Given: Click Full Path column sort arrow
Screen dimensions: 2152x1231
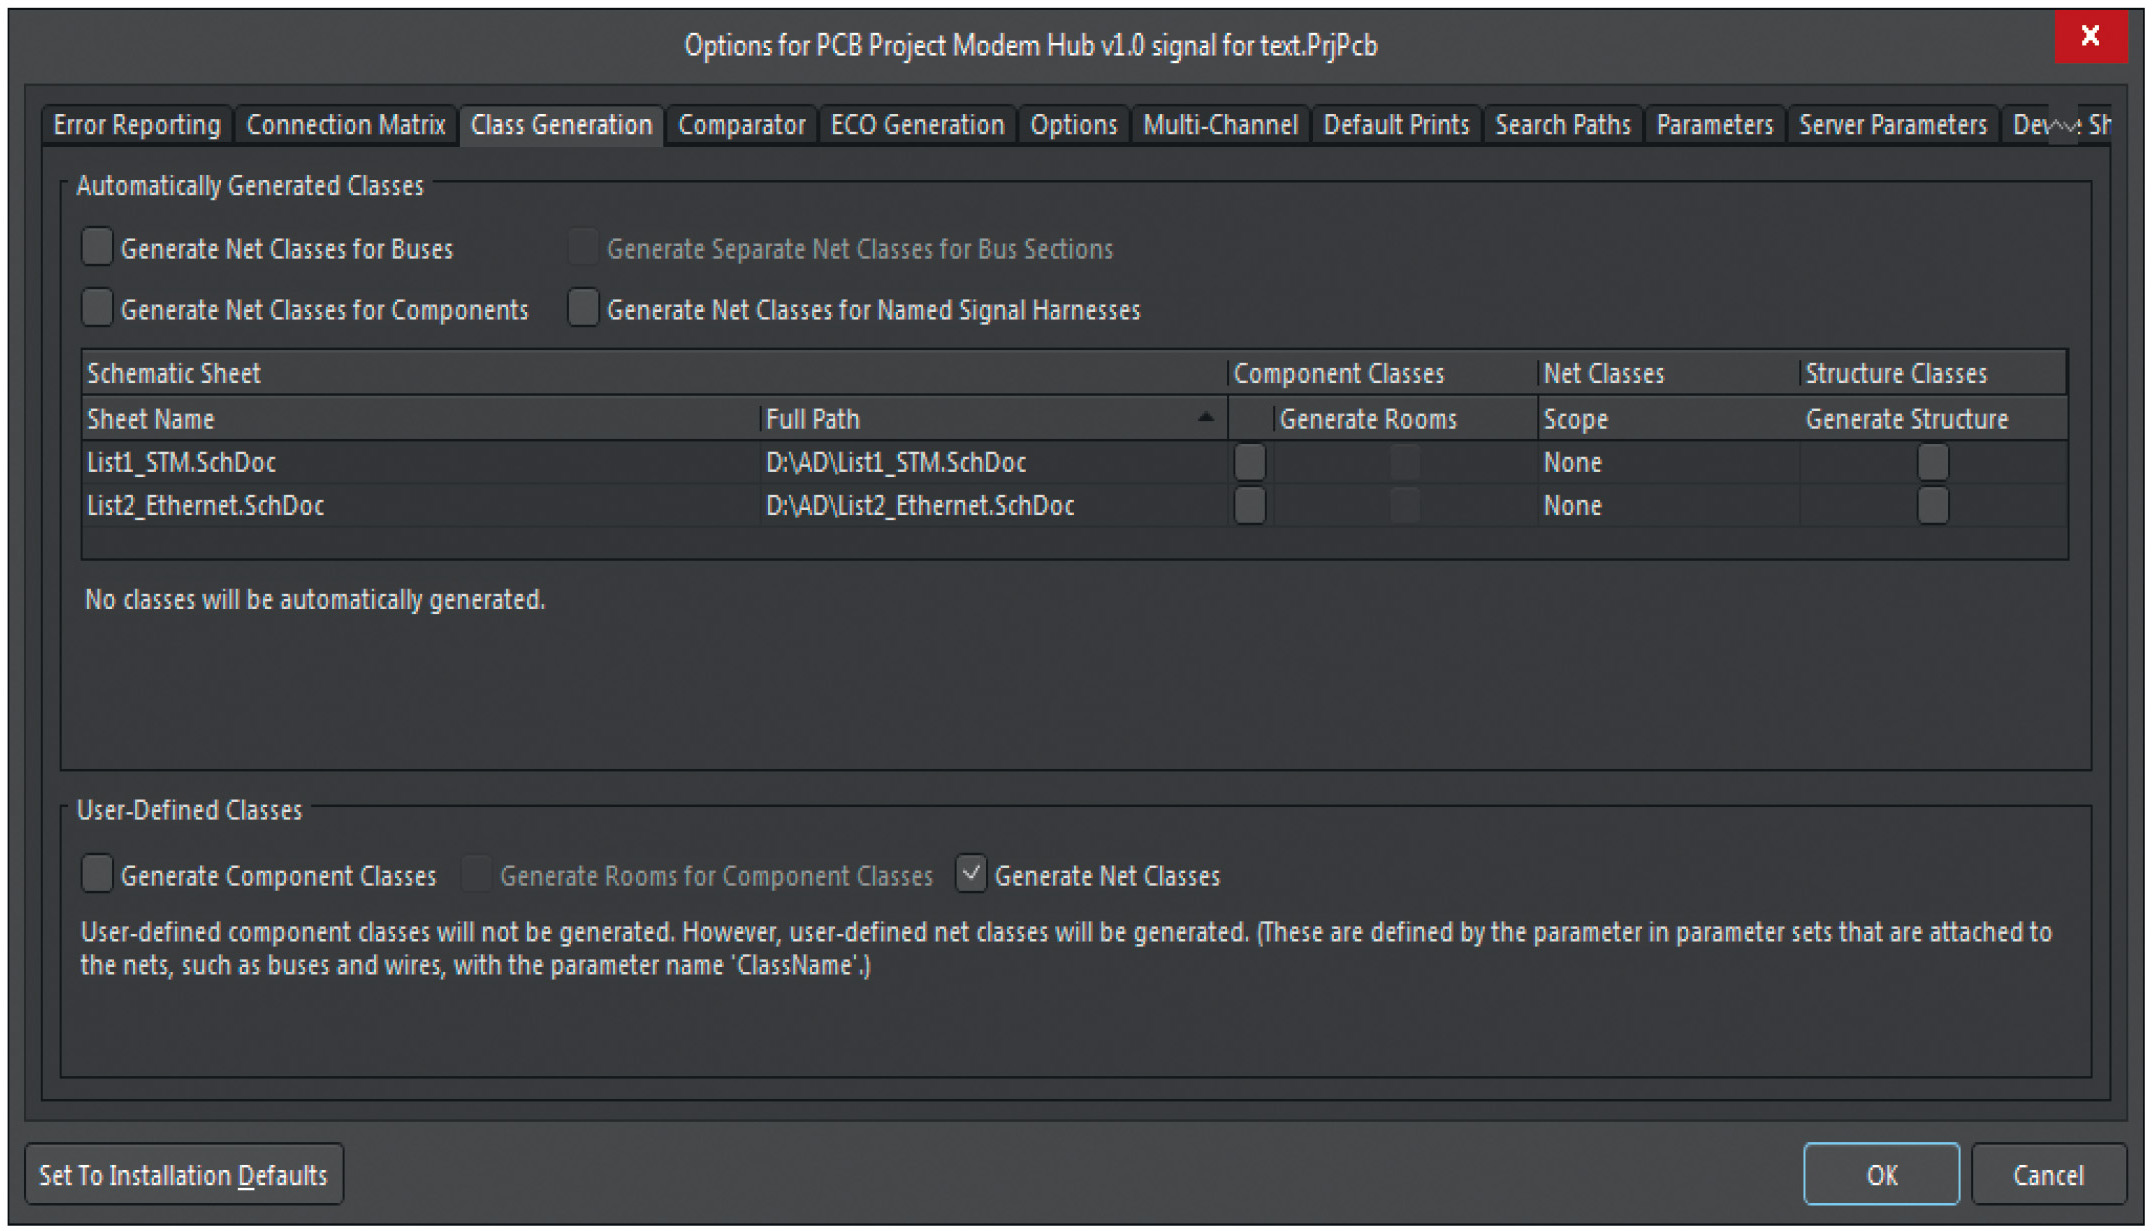Looking at the screenshot, I should (x=1206, y=418).
